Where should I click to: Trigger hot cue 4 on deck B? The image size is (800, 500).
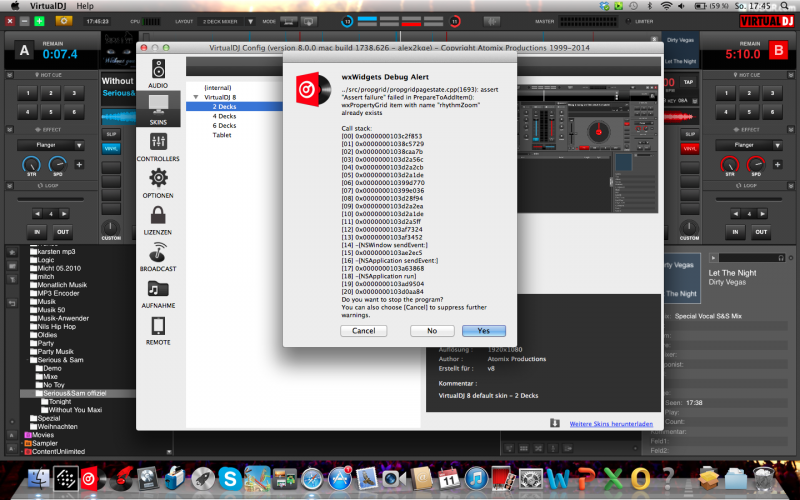coord(726,112)
